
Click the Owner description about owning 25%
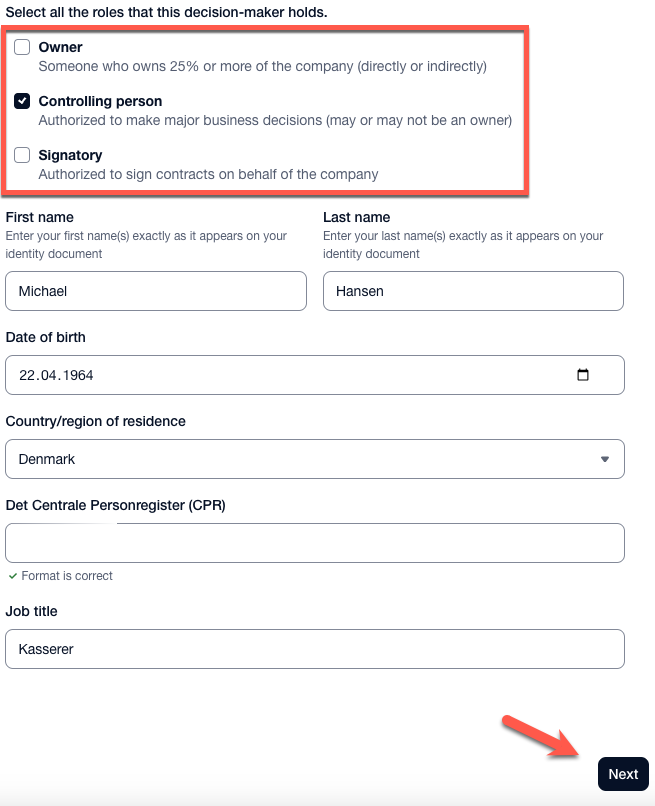point(262,66)
